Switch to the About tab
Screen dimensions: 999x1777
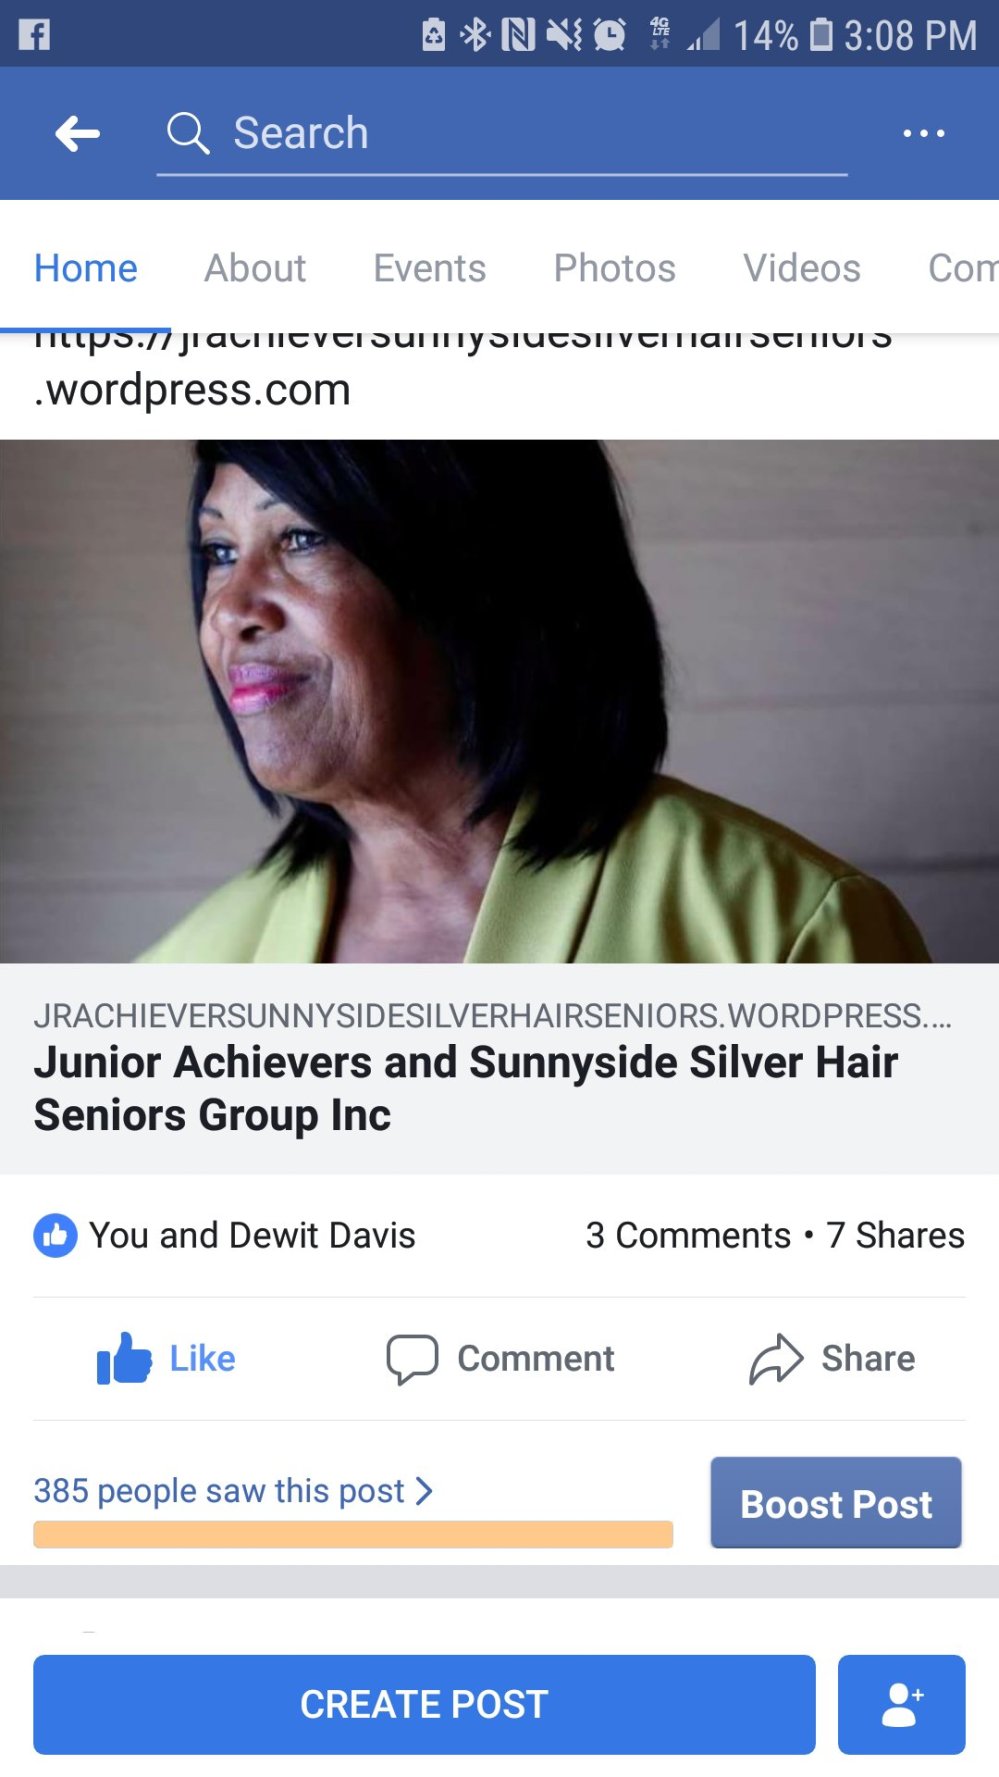[x=255, y=268]
